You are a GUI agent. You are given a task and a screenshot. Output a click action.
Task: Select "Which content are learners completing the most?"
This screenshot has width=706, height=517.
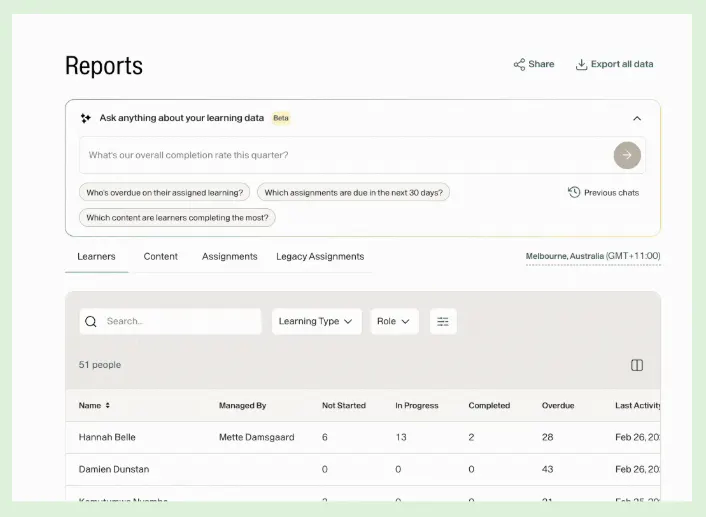[x=177, y=217]
